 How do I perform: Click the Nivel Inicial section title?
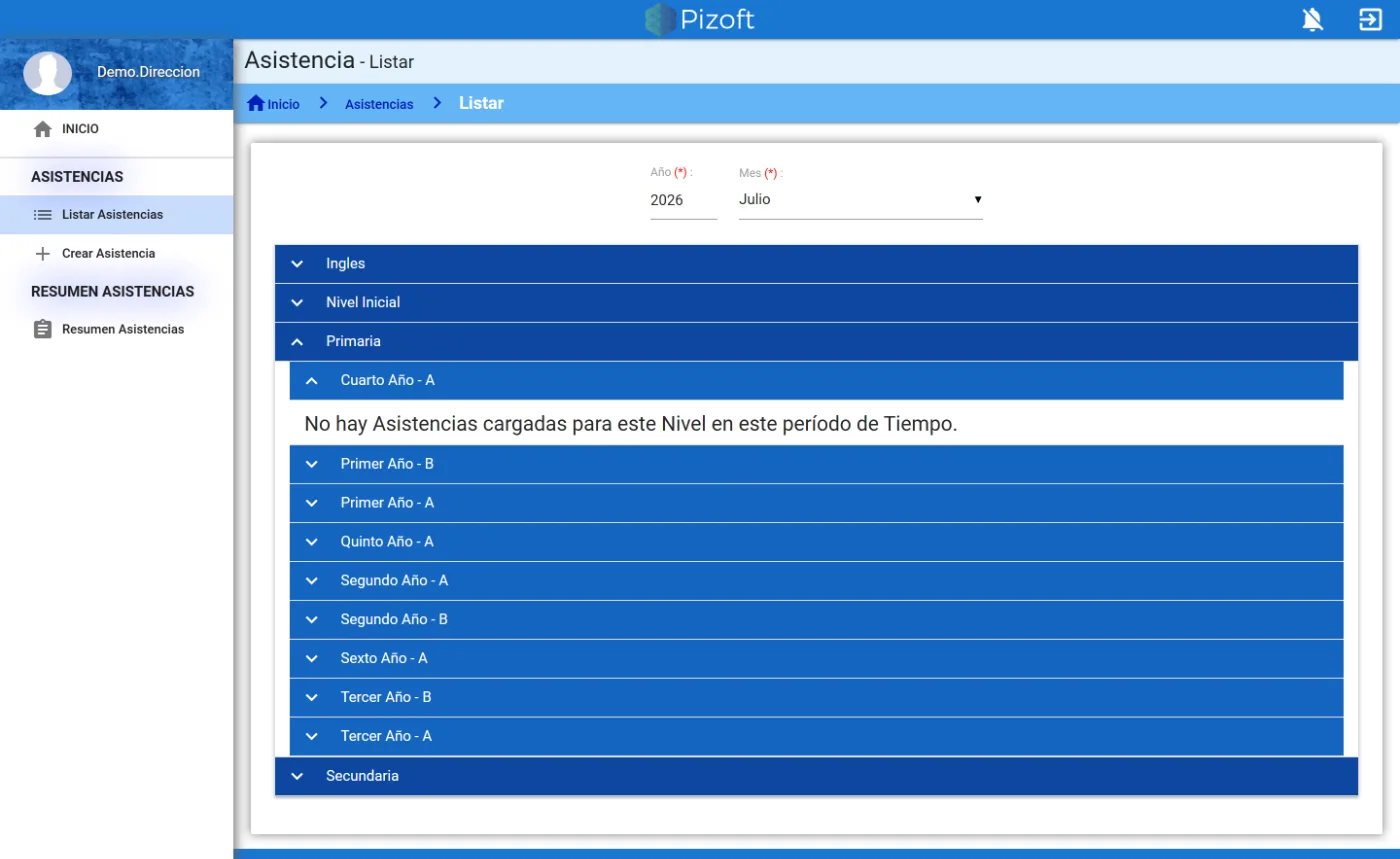tap(363, 302)
